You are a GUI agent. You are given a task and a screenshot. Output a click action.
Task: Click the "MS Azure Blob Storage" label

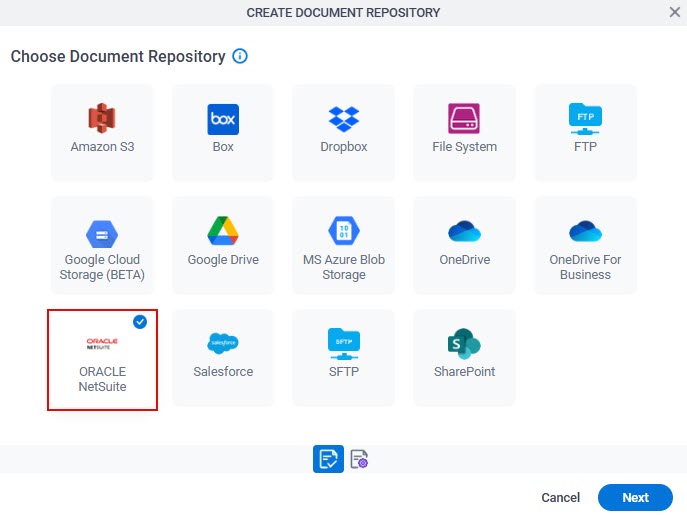[344, 267]
